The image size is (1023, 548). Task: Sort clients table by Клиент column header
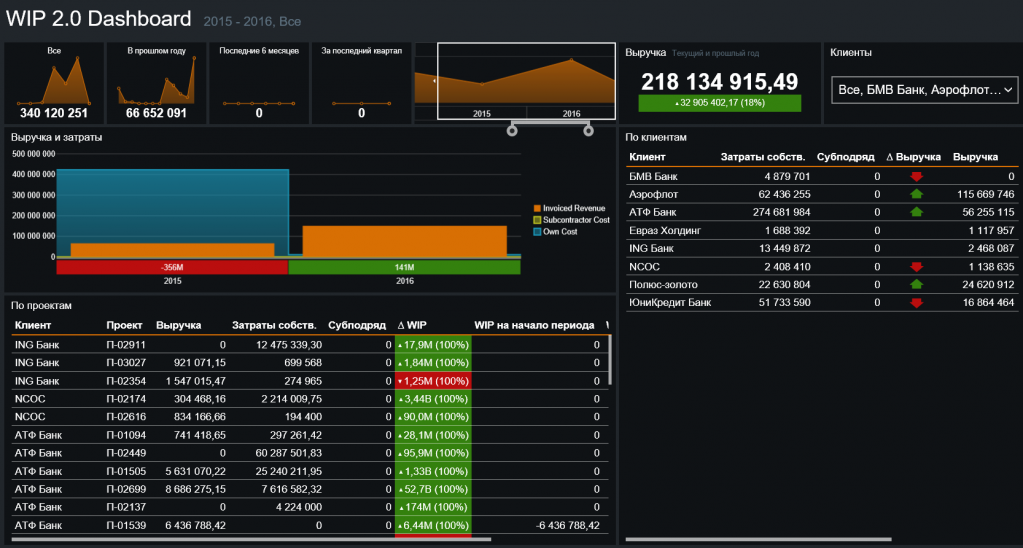click(647, 157)
